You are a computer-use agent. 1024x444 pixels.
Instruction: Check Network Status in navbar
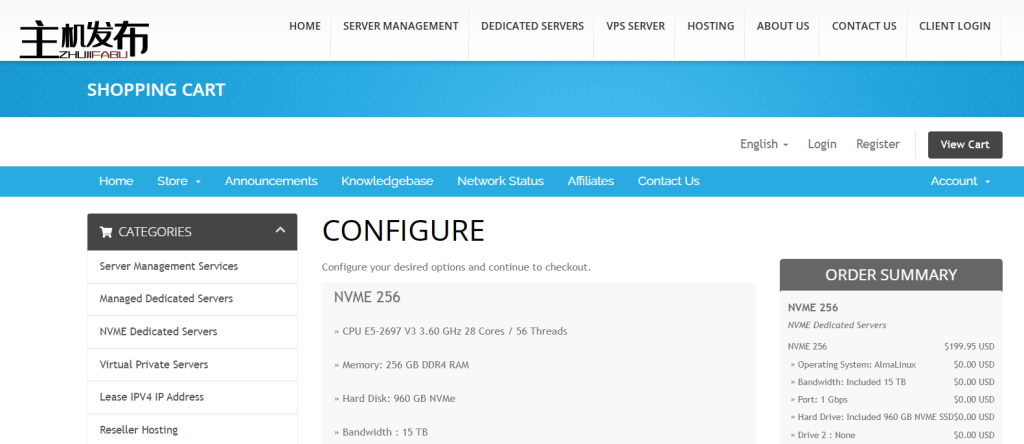pyautogui.click(x=500, y=181)
